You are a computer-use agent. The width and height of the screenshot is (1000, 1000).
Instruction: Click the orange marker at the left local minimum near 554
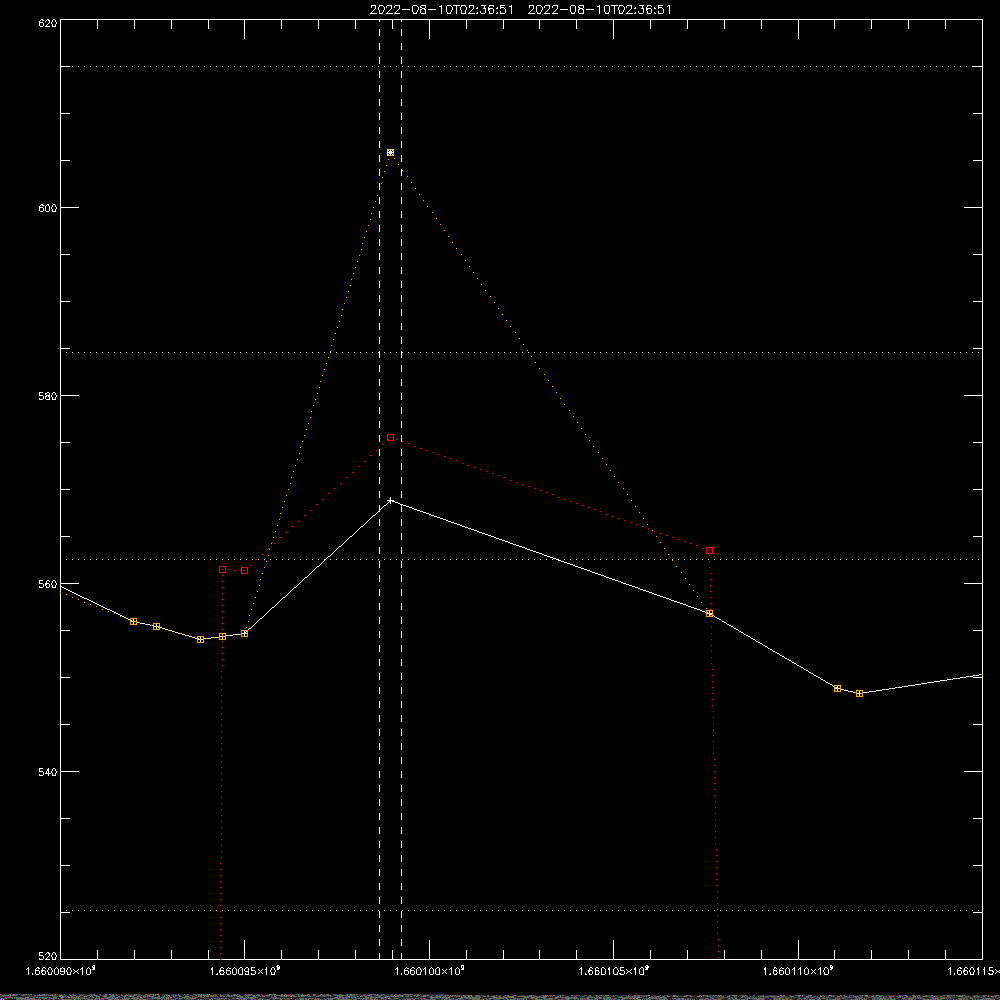[x=200, y=639]
